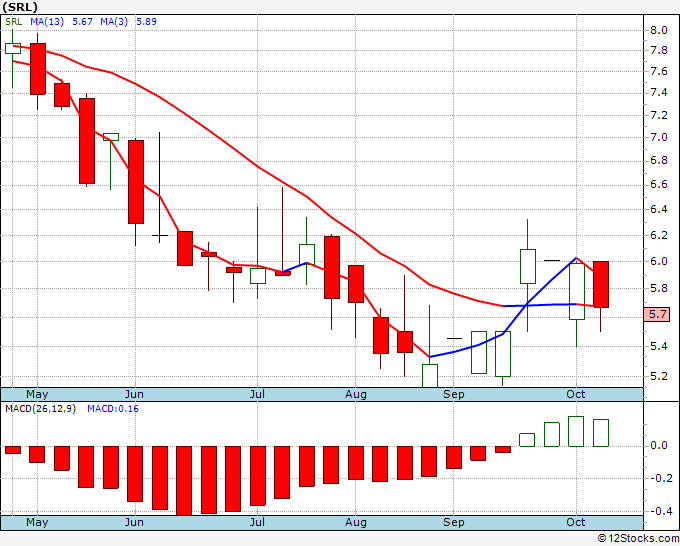This screenshot has height=546, width=680.
Task: Click the last red candlestick in October
Action: point(601,284)
